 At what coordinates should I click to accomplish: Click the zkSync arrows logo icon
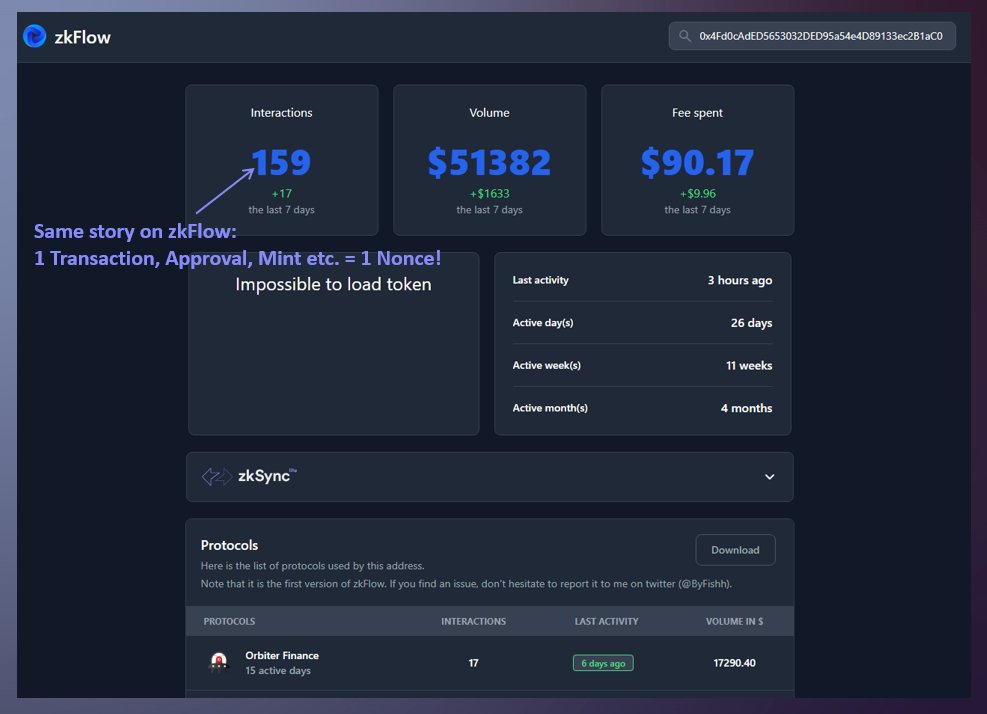tap(216, 477)
